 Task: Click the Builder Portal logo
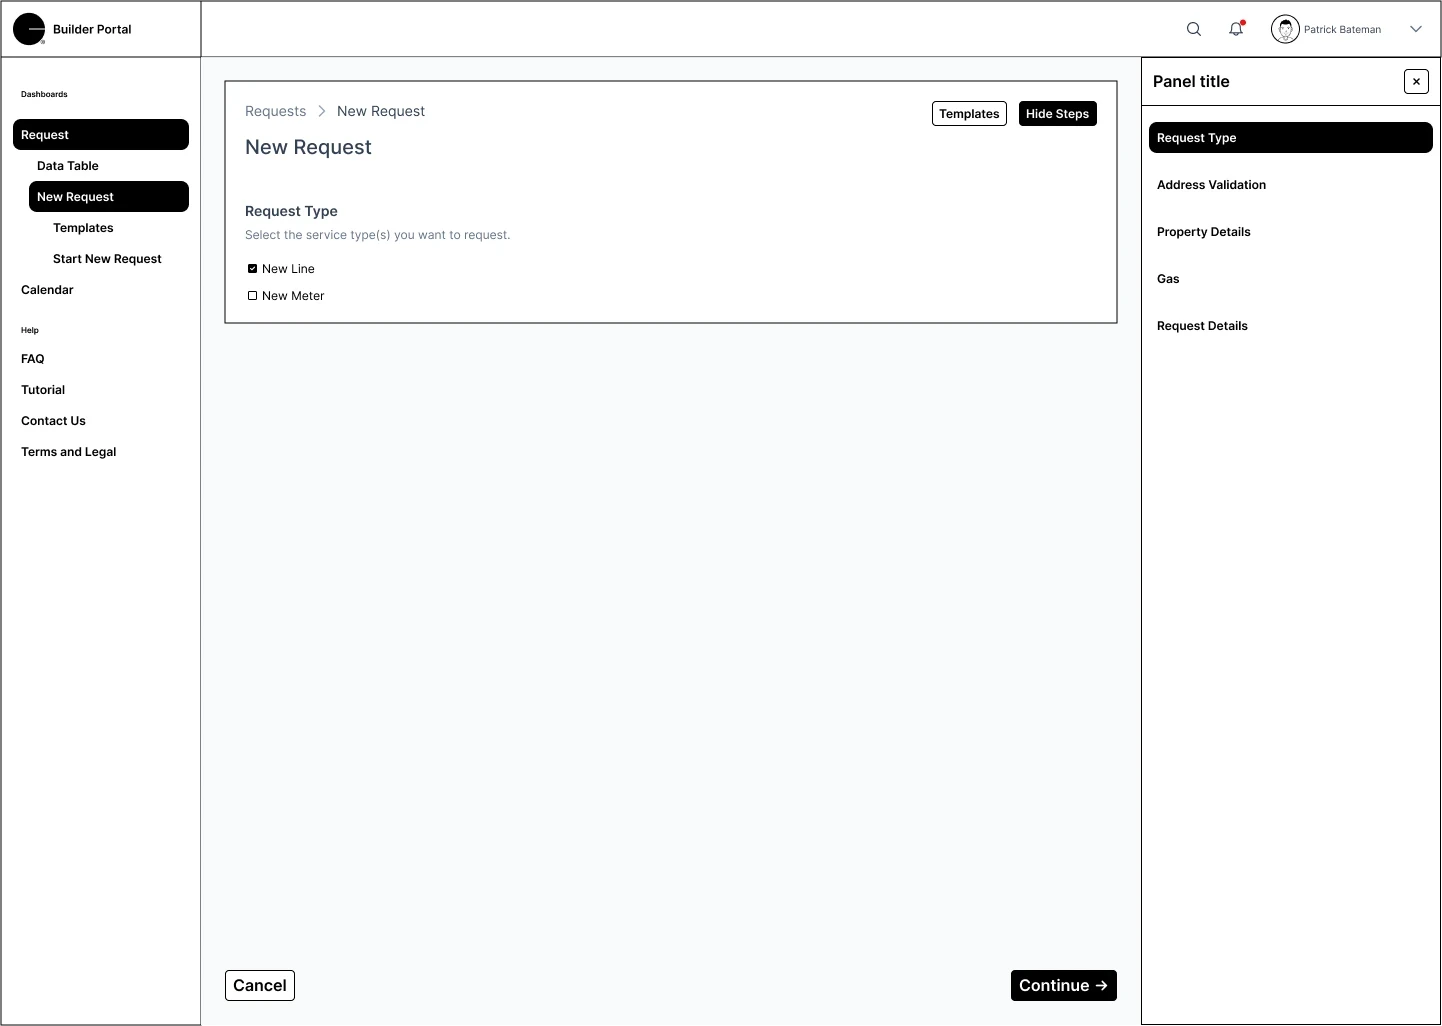click(x=72, y=29)
